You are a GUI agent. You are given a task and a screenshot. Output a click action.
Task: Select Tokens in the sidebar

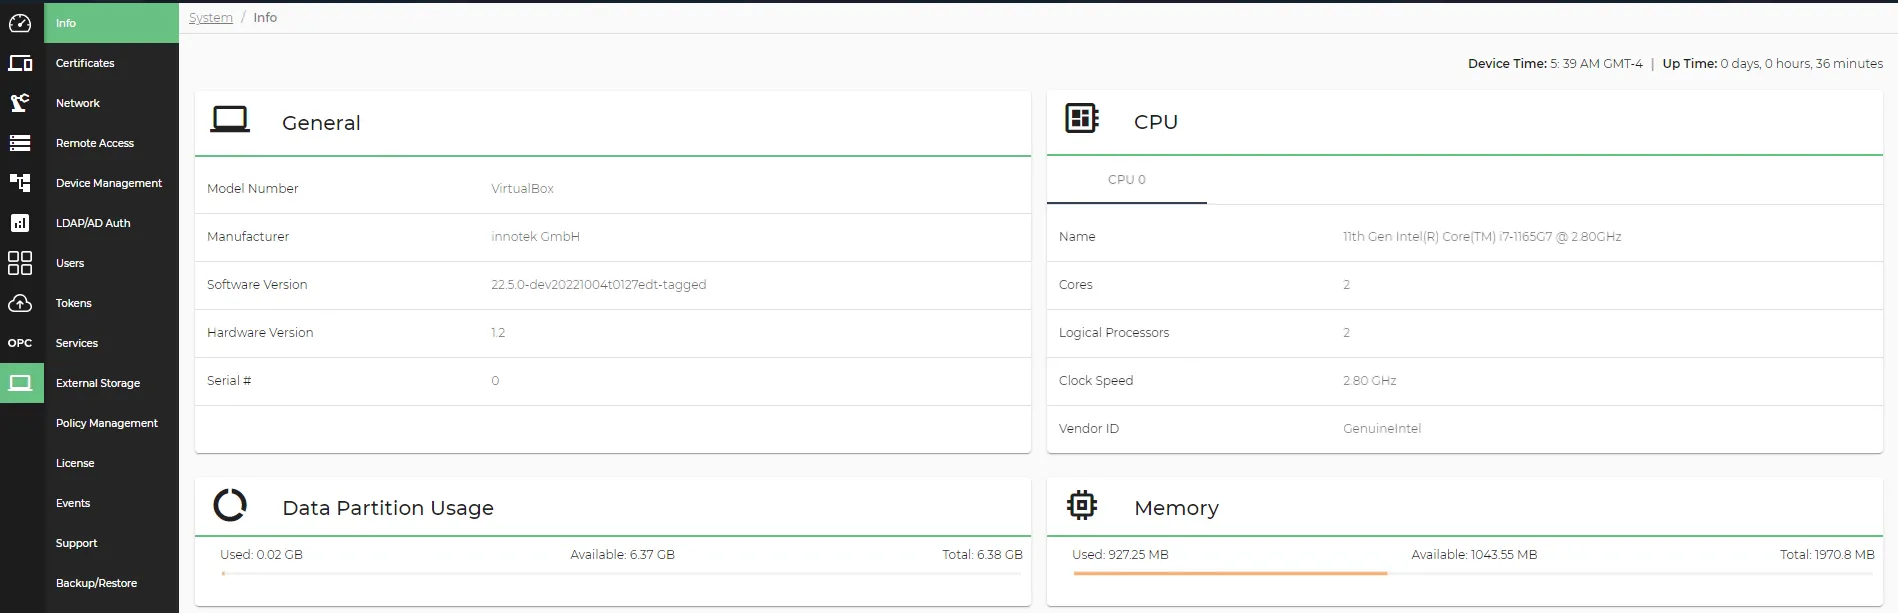point(111,303)
